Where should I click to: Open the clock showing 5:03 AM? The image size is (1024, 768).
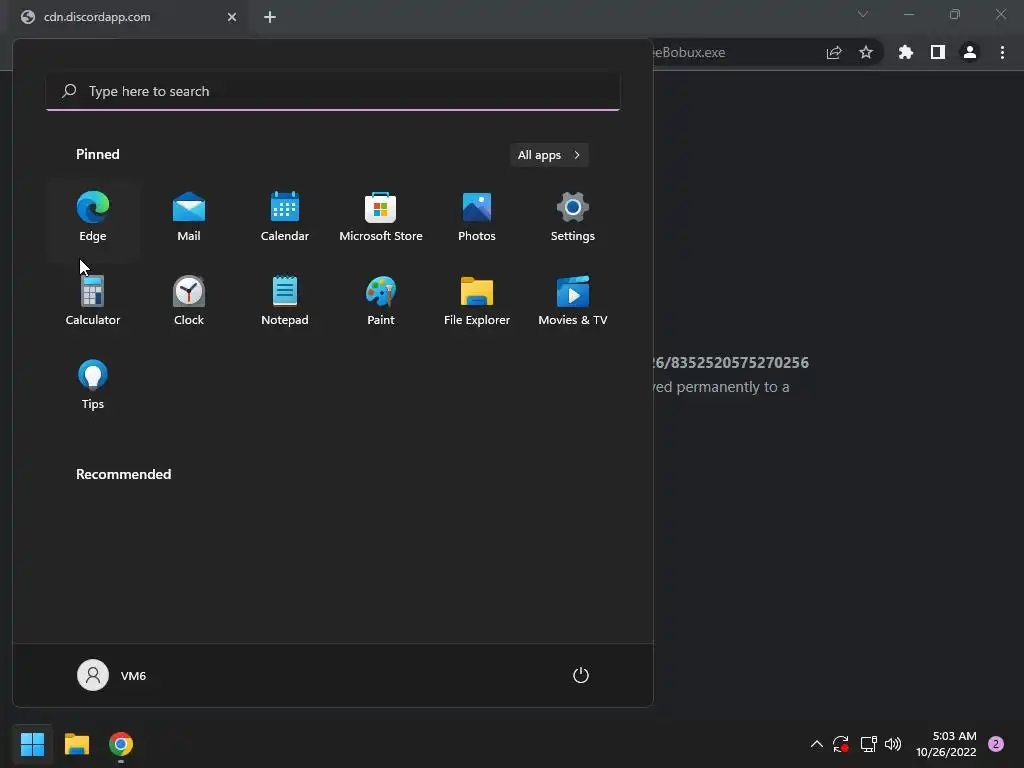tap(946, 744)
